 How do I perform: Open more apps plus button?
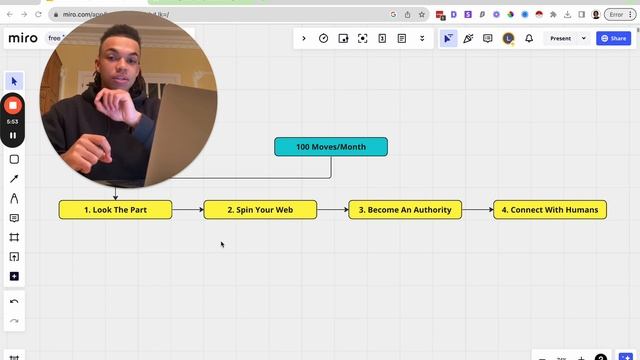pyautogui.click(x=14, y=276)
